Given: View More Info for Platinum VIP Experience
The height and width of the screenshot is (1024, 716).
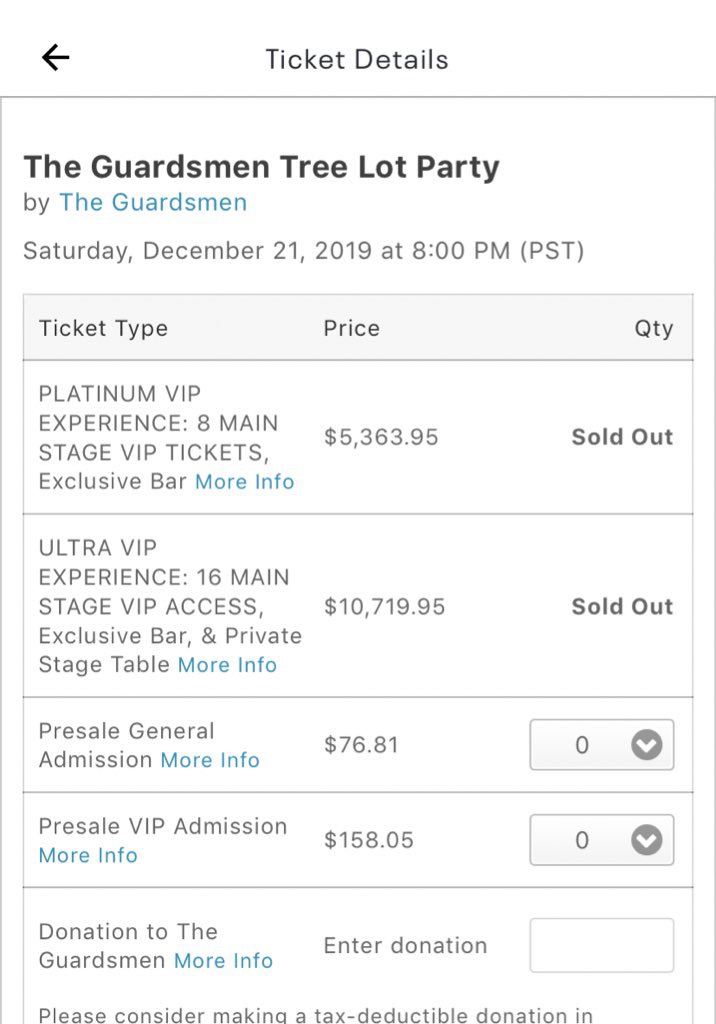Looking at the screenshot, I should [244, 482].
